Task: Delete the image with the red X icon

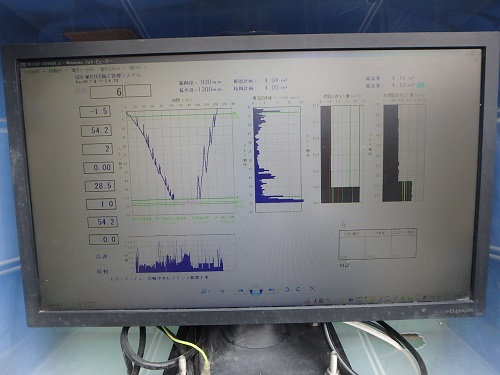Action: tap(312, 288)
